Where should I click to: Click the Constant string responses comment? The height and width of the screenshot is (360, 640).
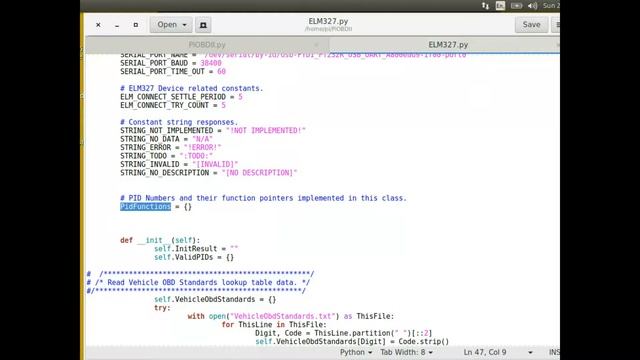pos(179,122)
